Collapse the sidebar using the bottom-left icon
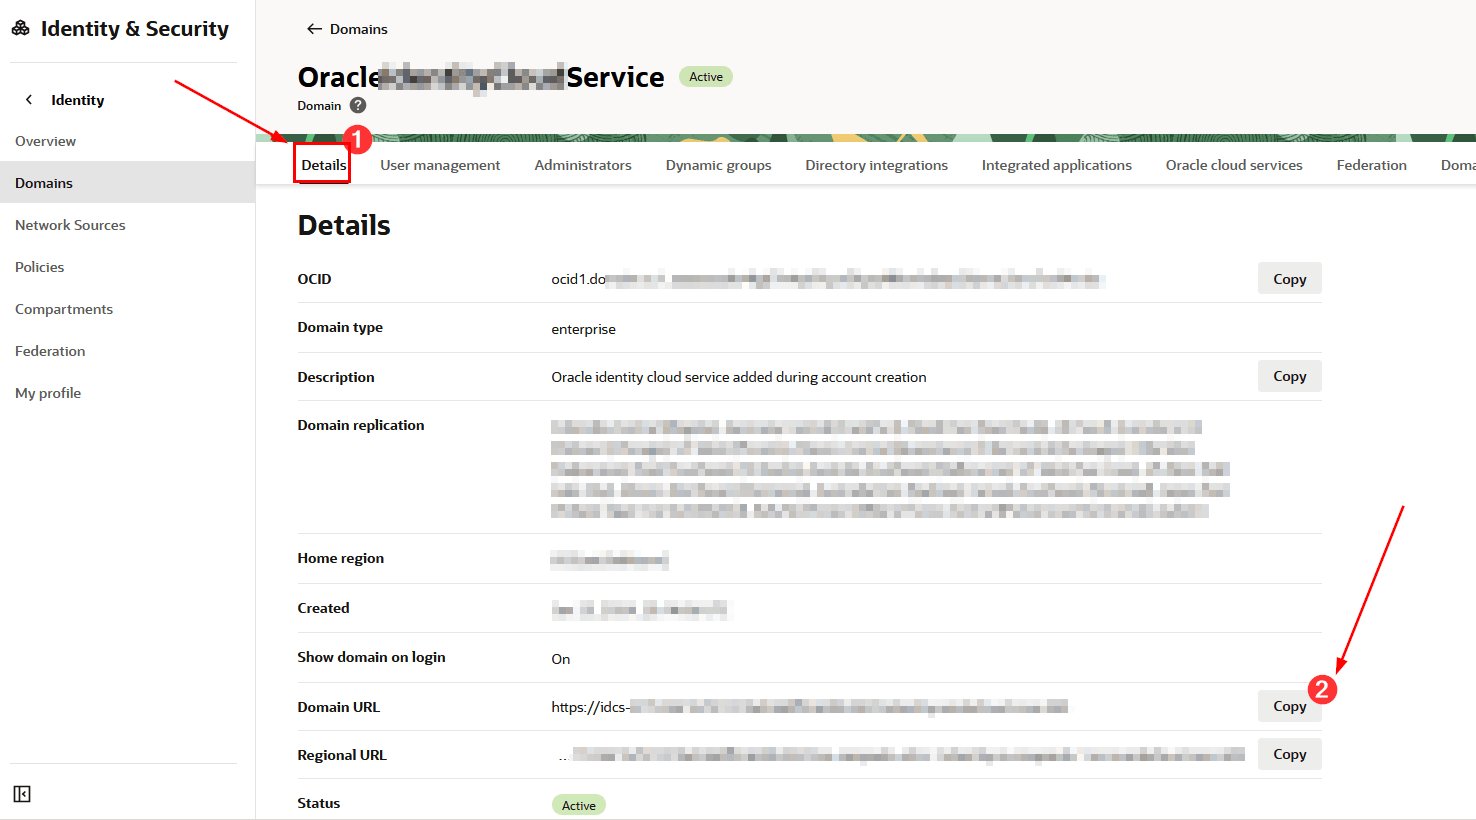Image resolution: width=1476 pixels, height=820 pixels. pyautogui.click(x=22, y=794)
